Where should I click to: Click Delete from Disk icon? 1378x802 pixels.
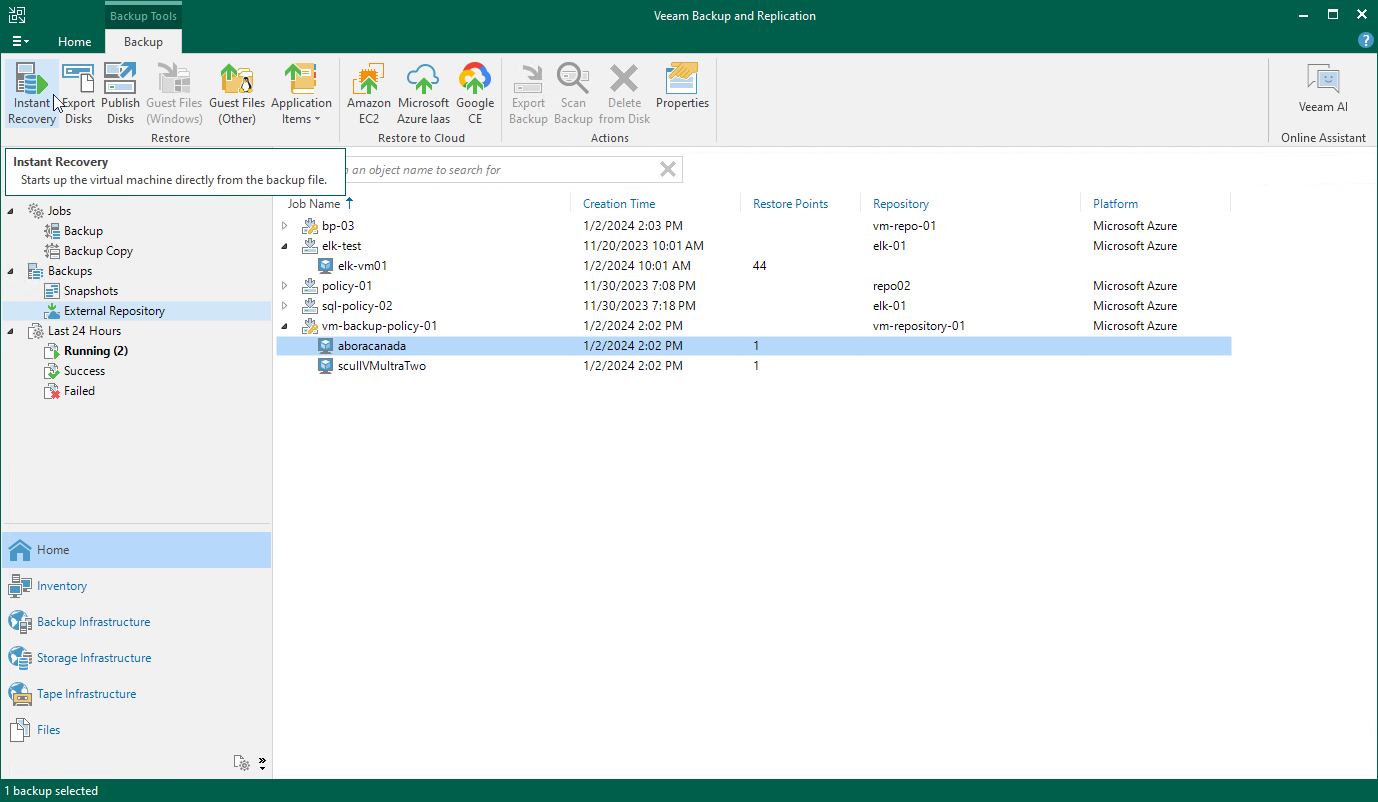click(x=624, y=94)
